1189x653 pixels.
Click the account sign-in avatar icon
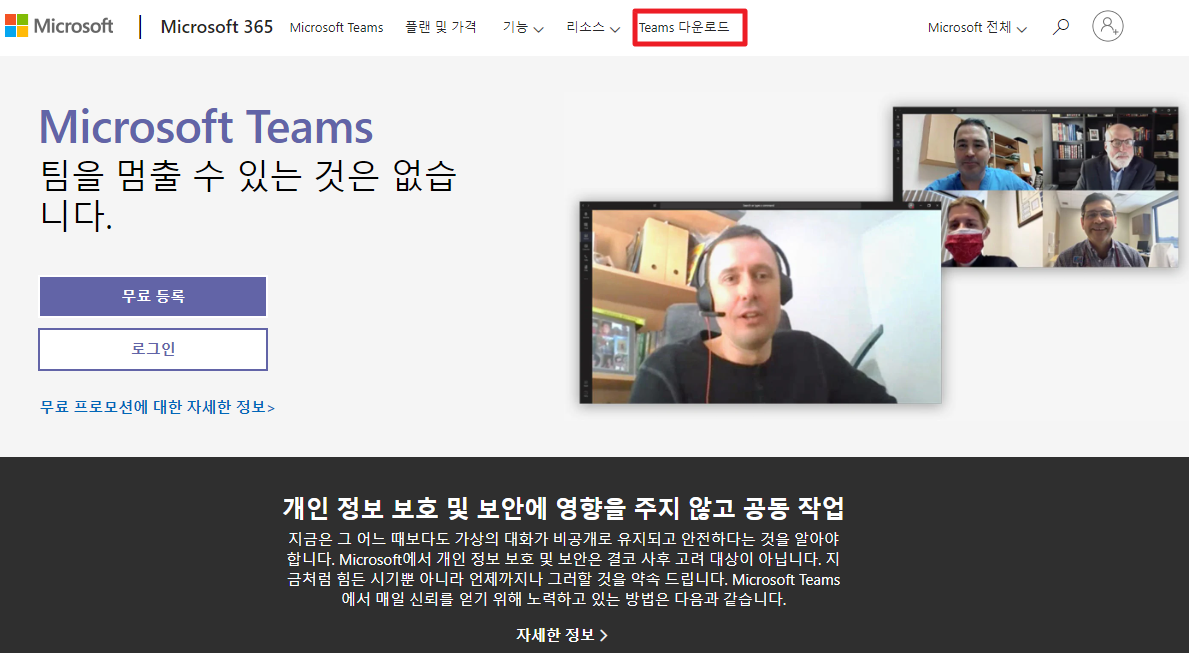pyautogui.click(x=1107, y=26)
